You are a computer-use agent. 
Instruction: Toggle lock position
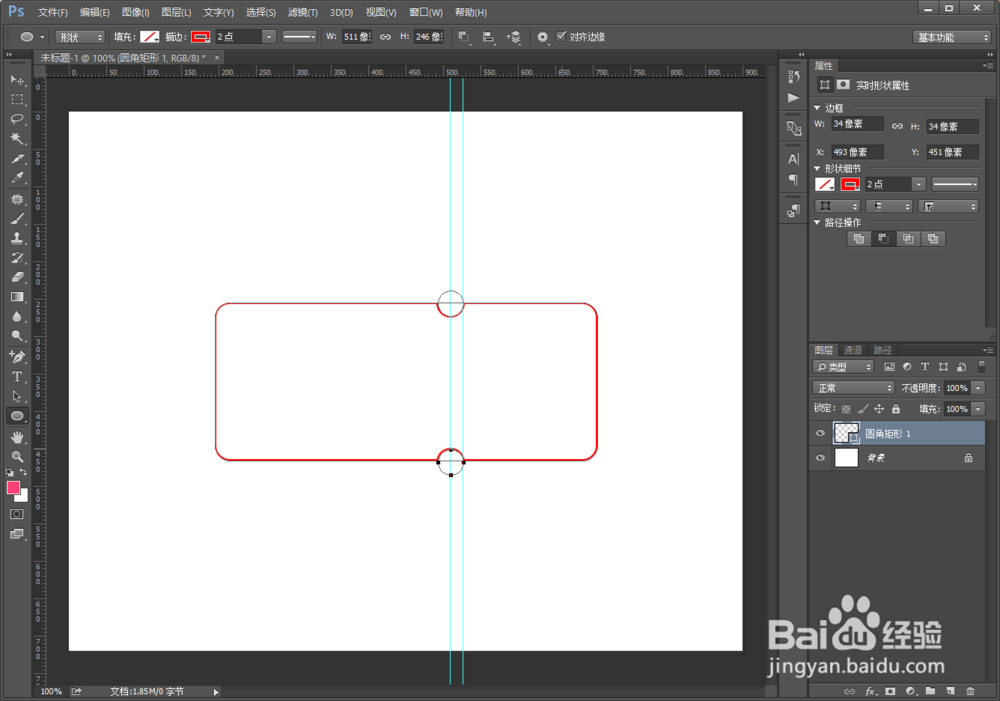pyautogui.click(x=879, y=409)
